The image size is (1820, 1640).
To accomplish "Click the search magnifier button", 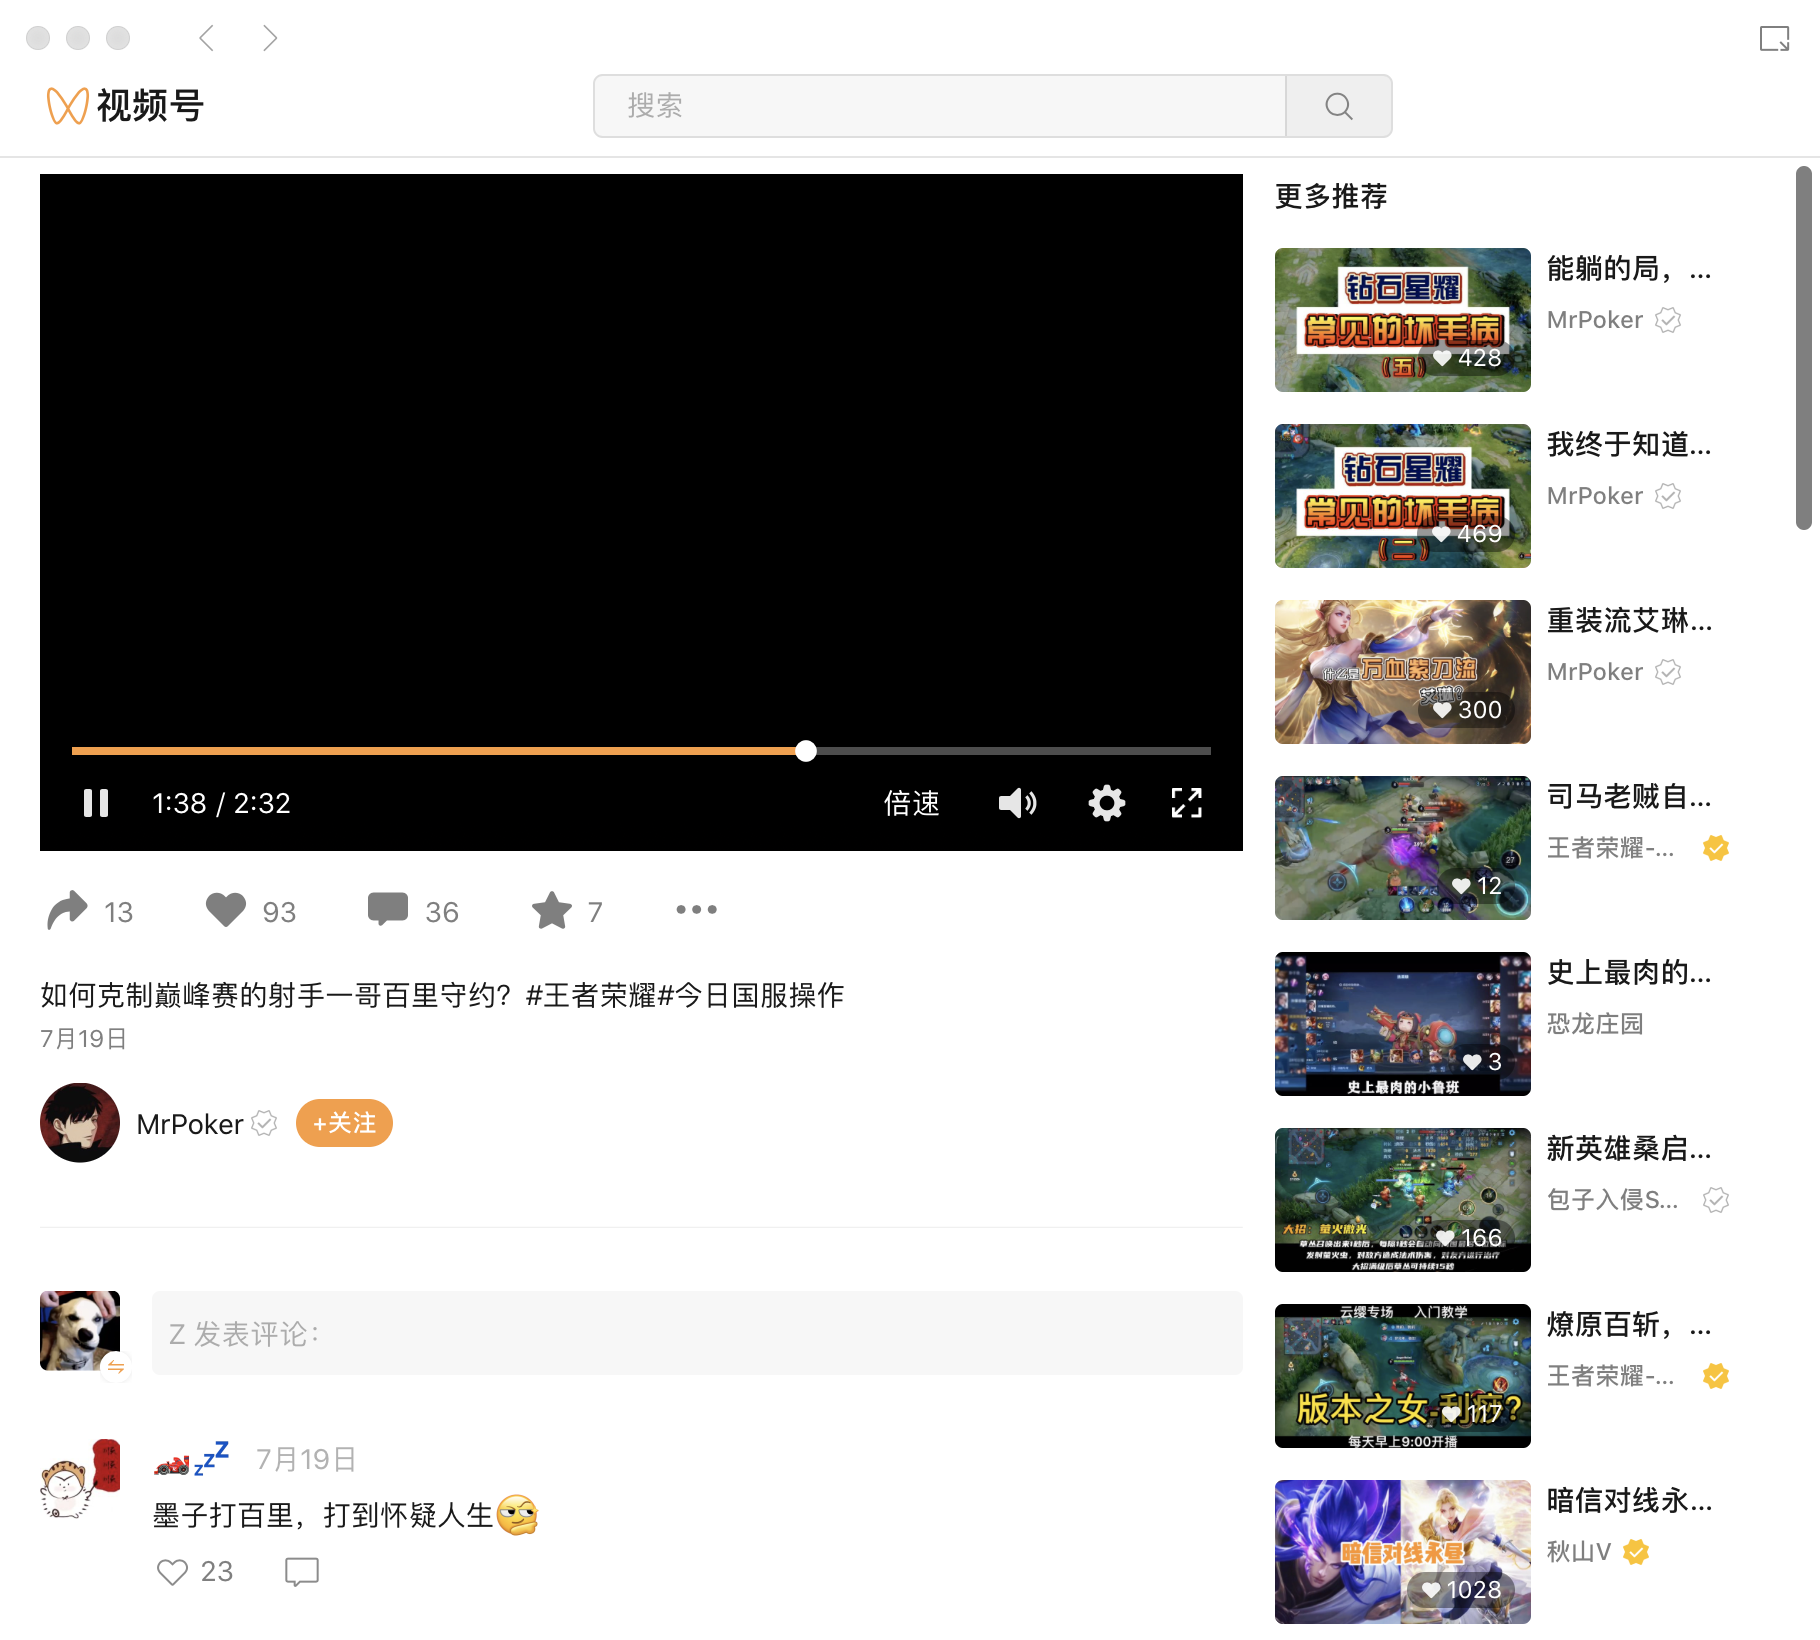I will (x=1339, y=106).
